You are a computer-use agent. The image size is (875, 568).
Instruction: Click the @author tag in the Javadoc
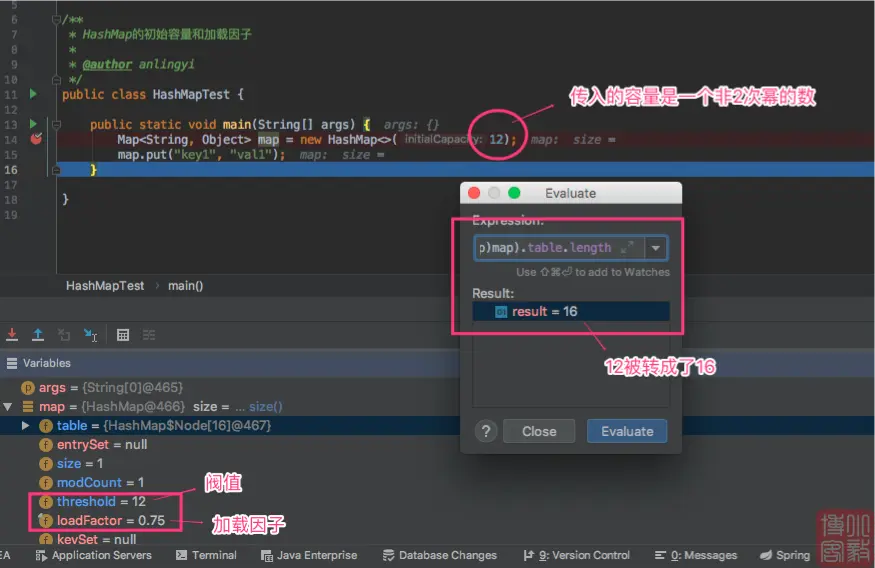click(x=107, y=64)
